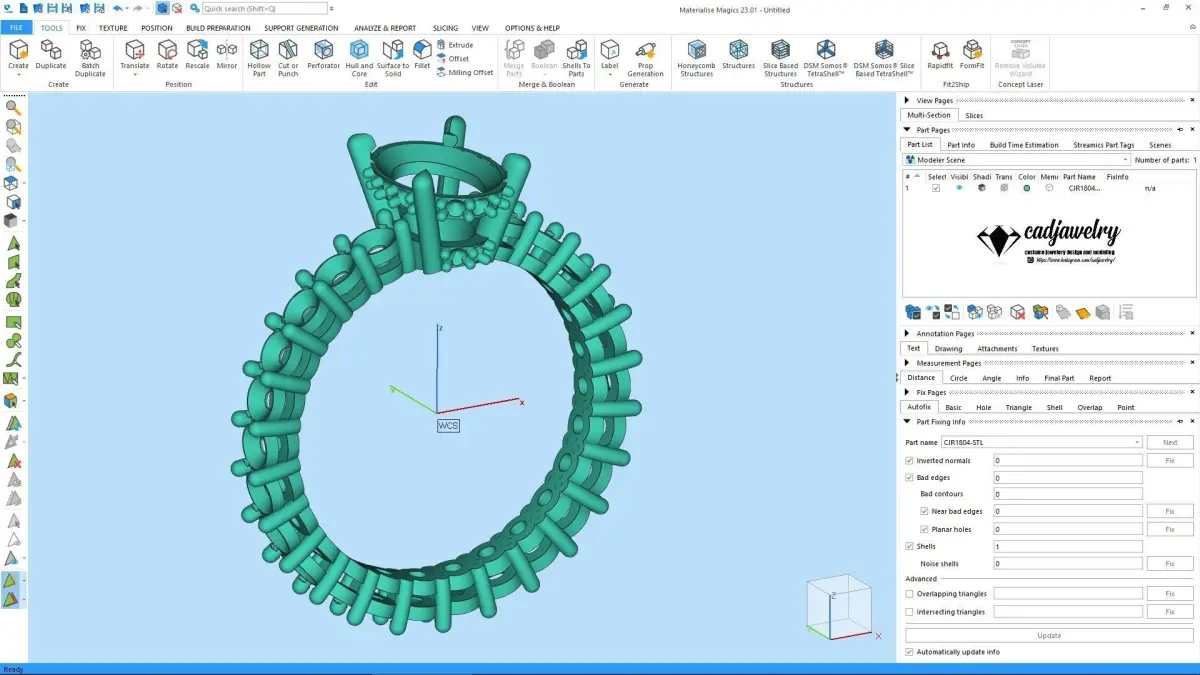Click the Update button
This screenshot has height=675, width=1200.
(1049, 635)
